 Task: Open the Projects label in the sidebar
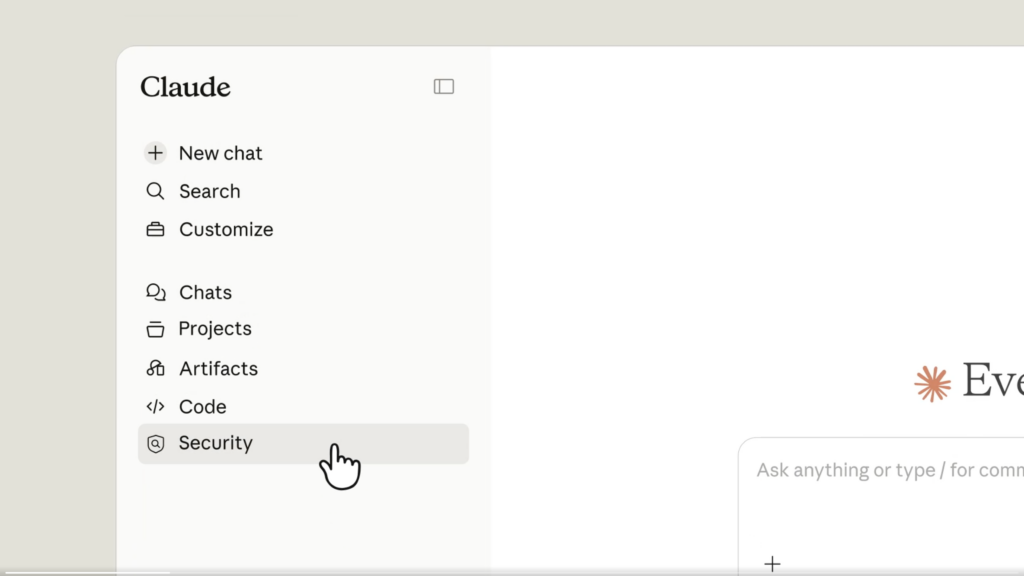pos(215,328)
